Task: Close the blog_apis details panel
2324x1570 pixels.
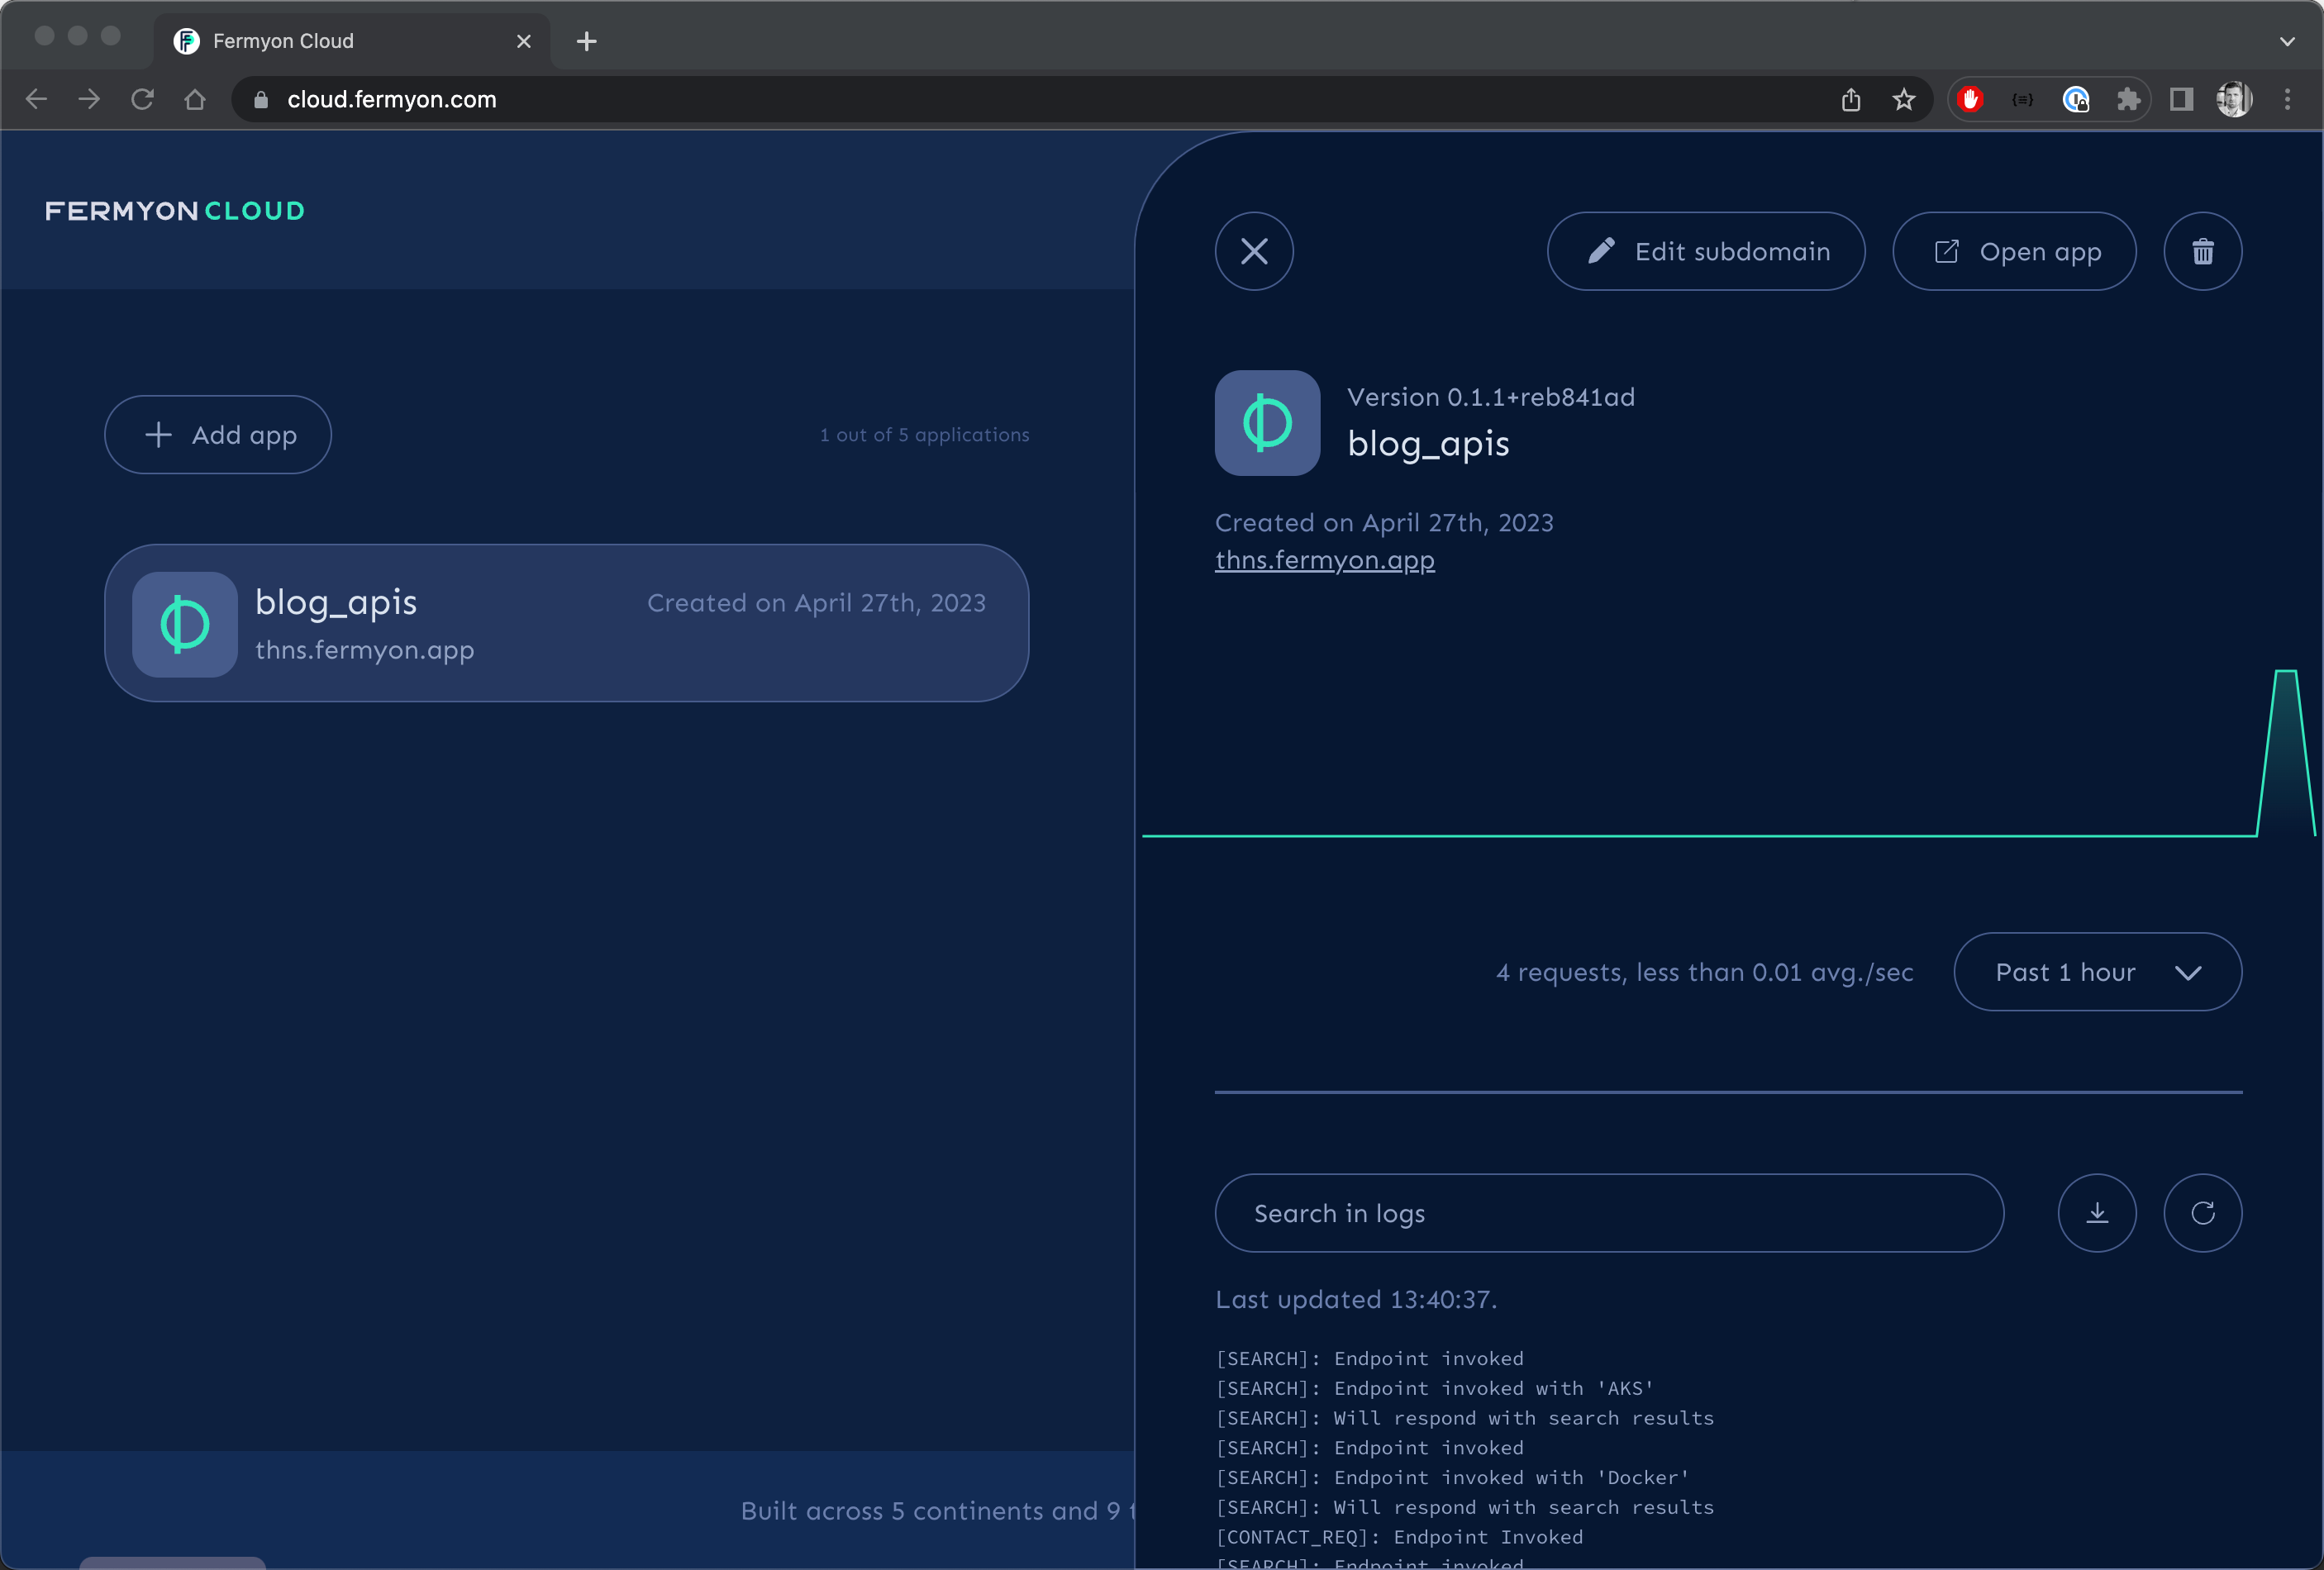Action: 1254,251
